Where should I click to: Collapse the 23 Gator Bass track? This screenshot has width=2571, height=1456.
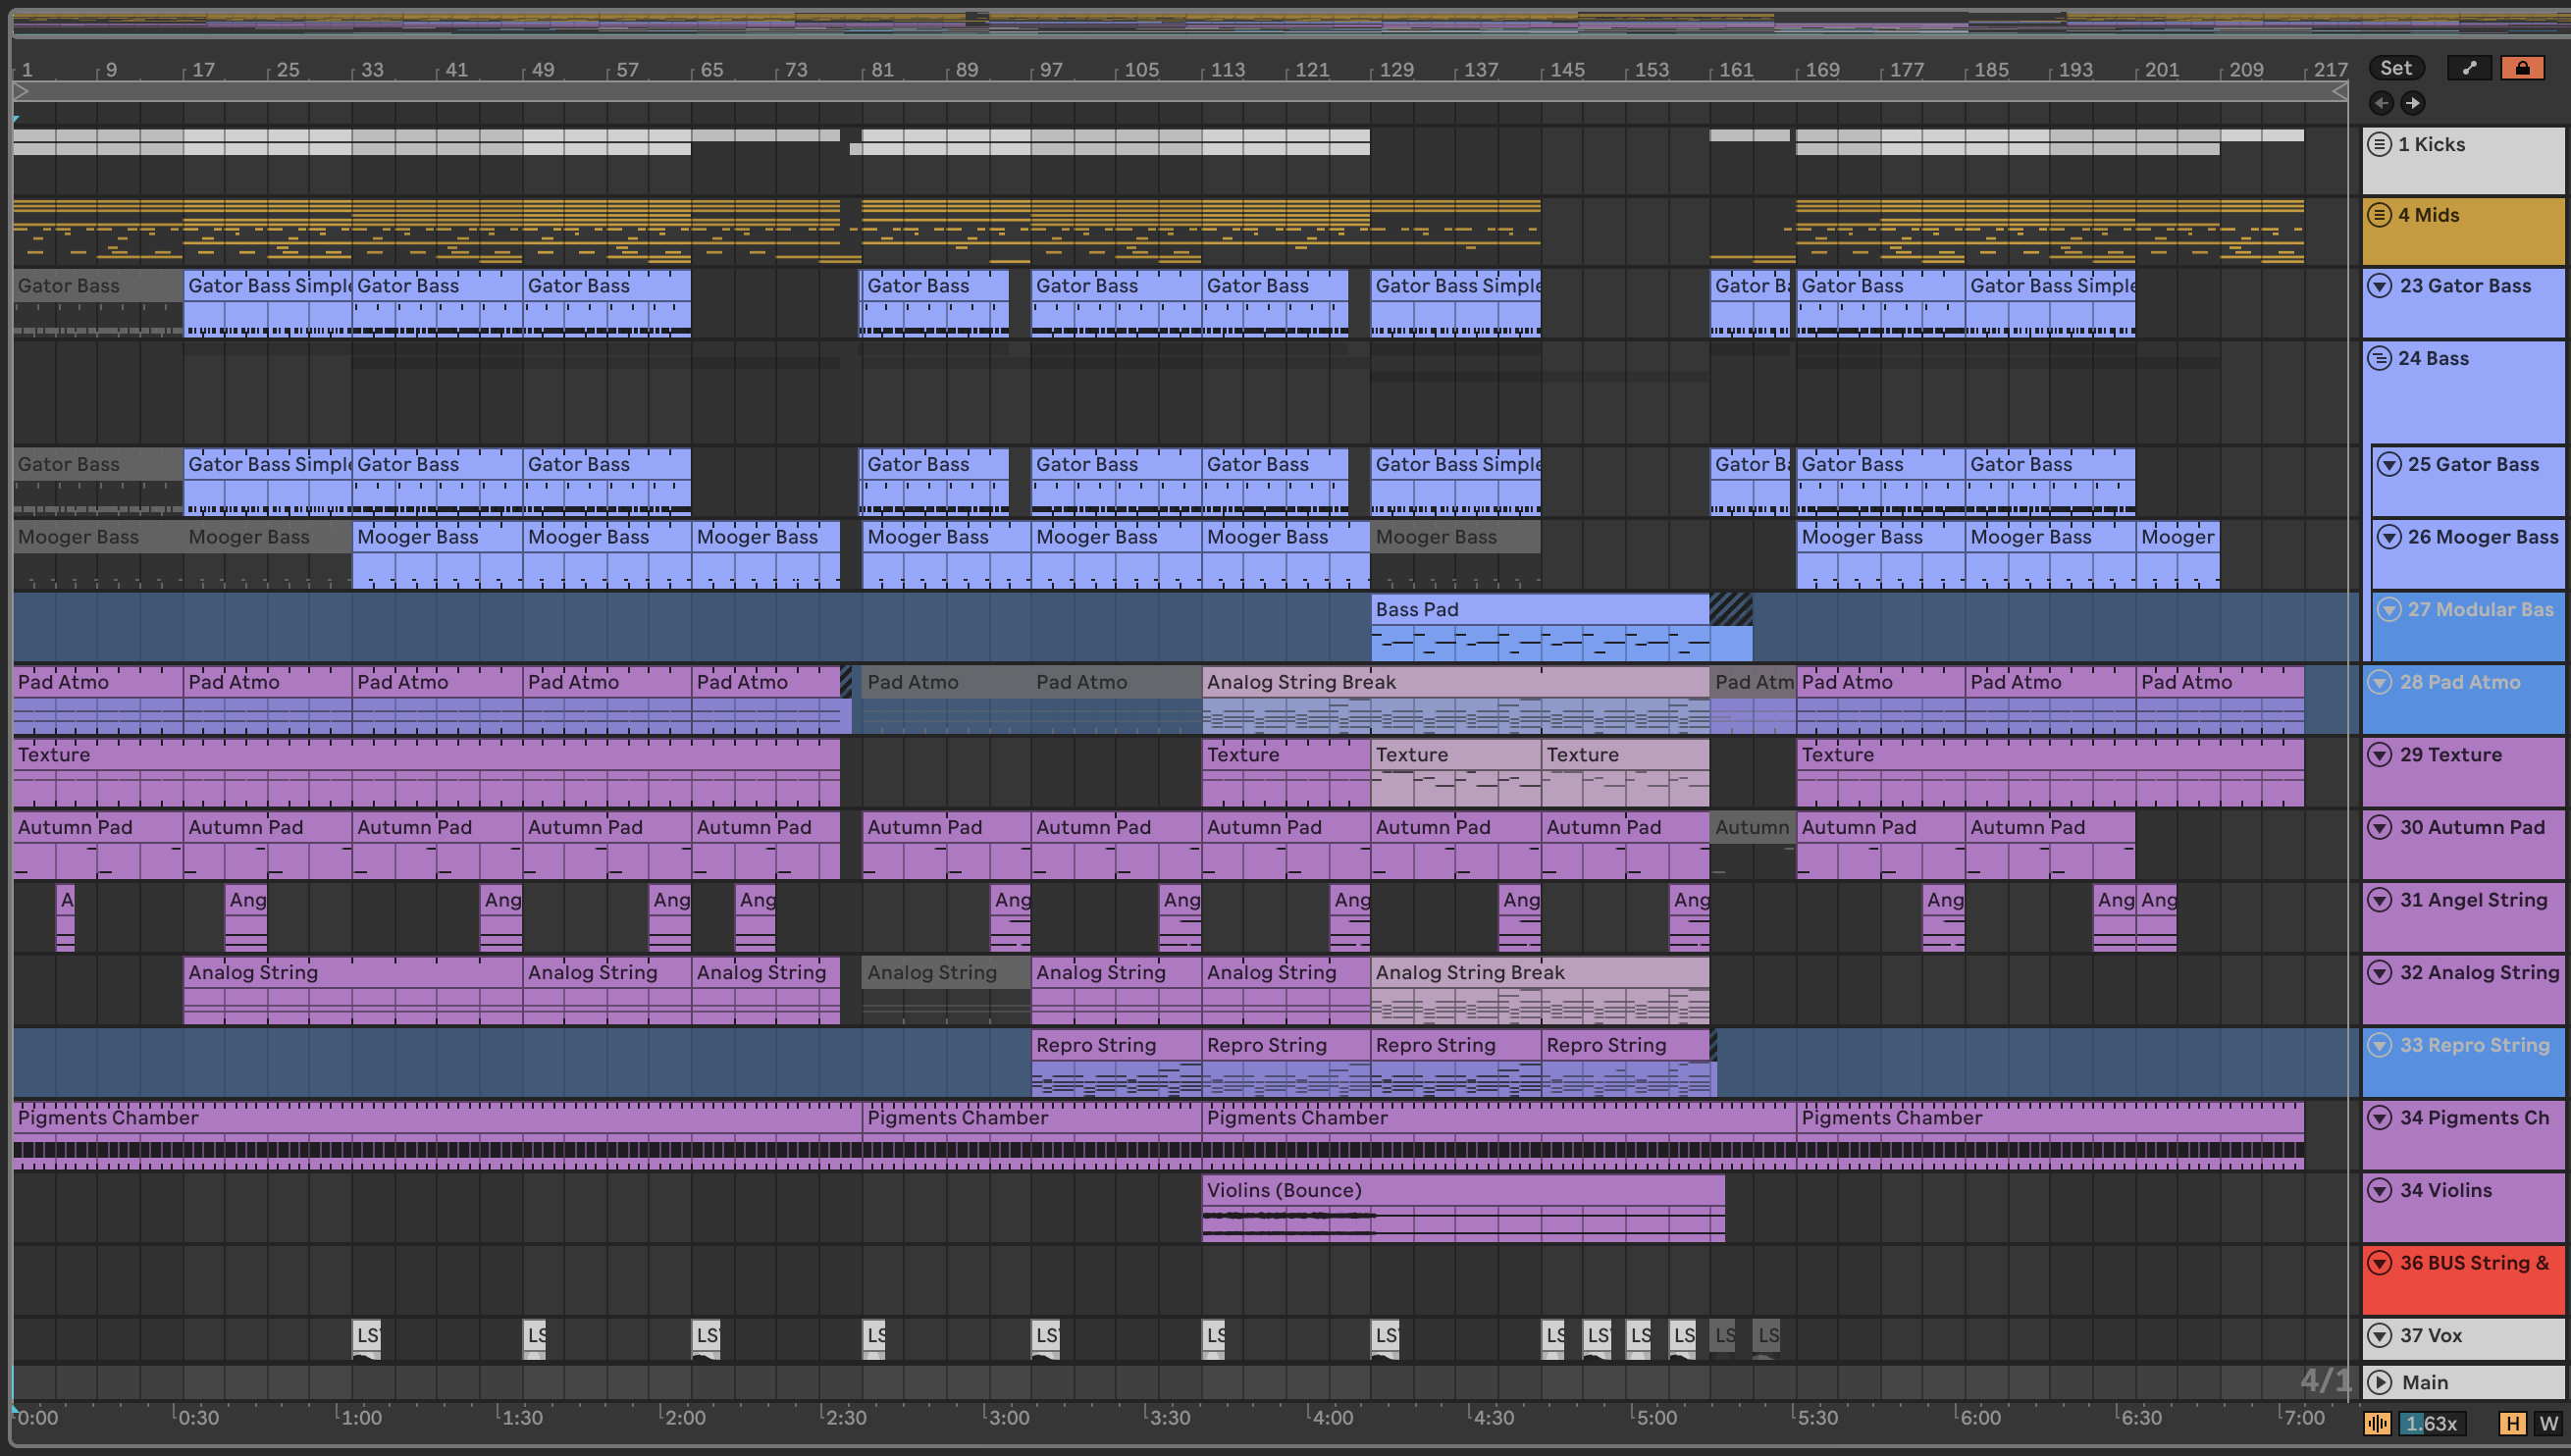tap(2380, 286)
